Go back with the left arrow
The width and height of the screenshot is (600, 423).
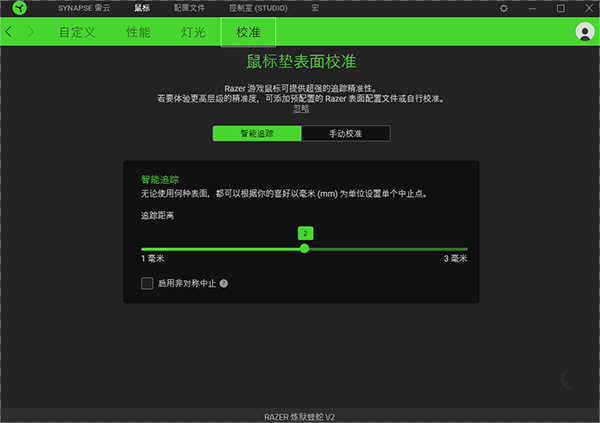click(x=10, y=32)
